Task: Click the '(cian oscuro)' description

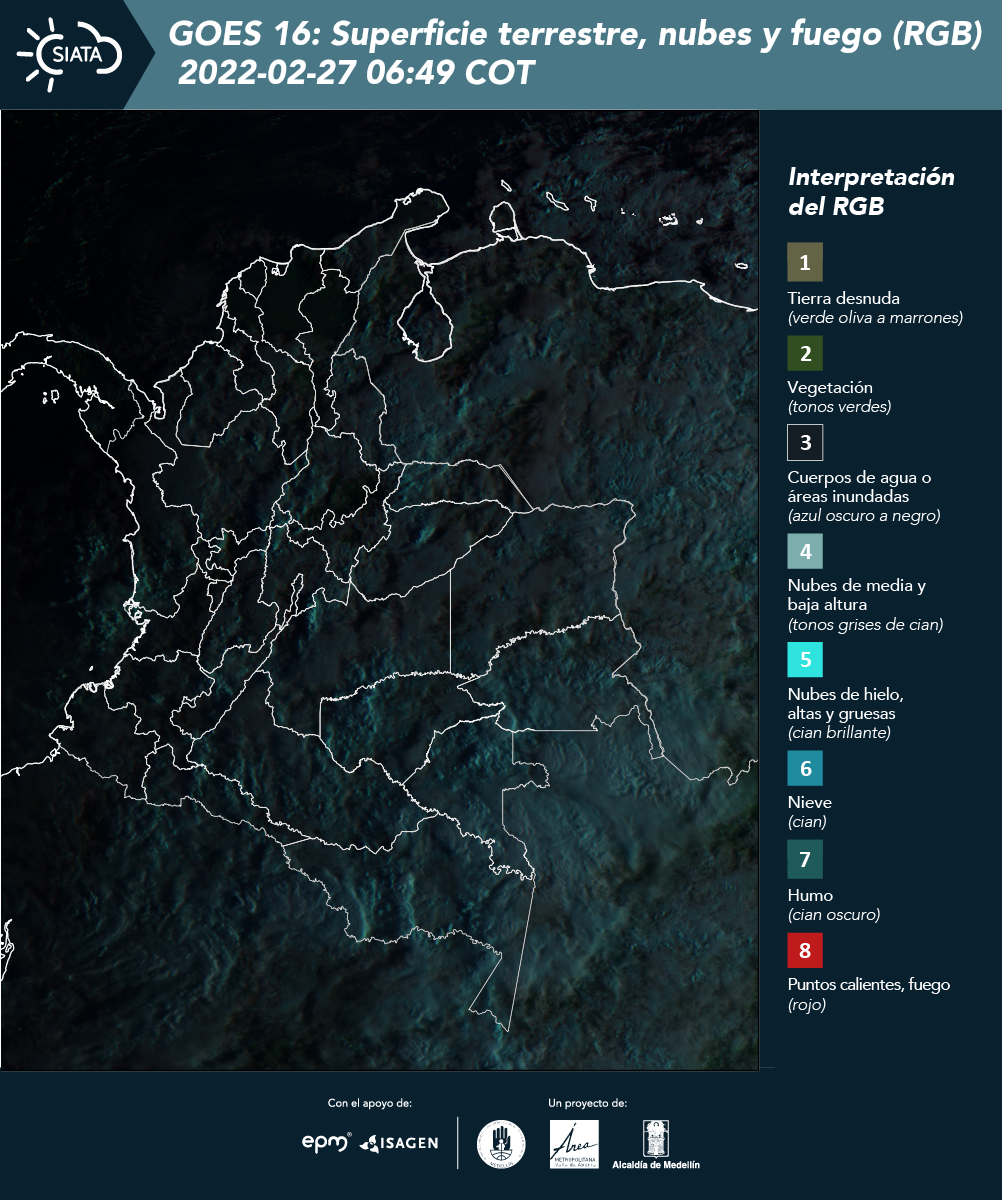Action: pos(834,915)
